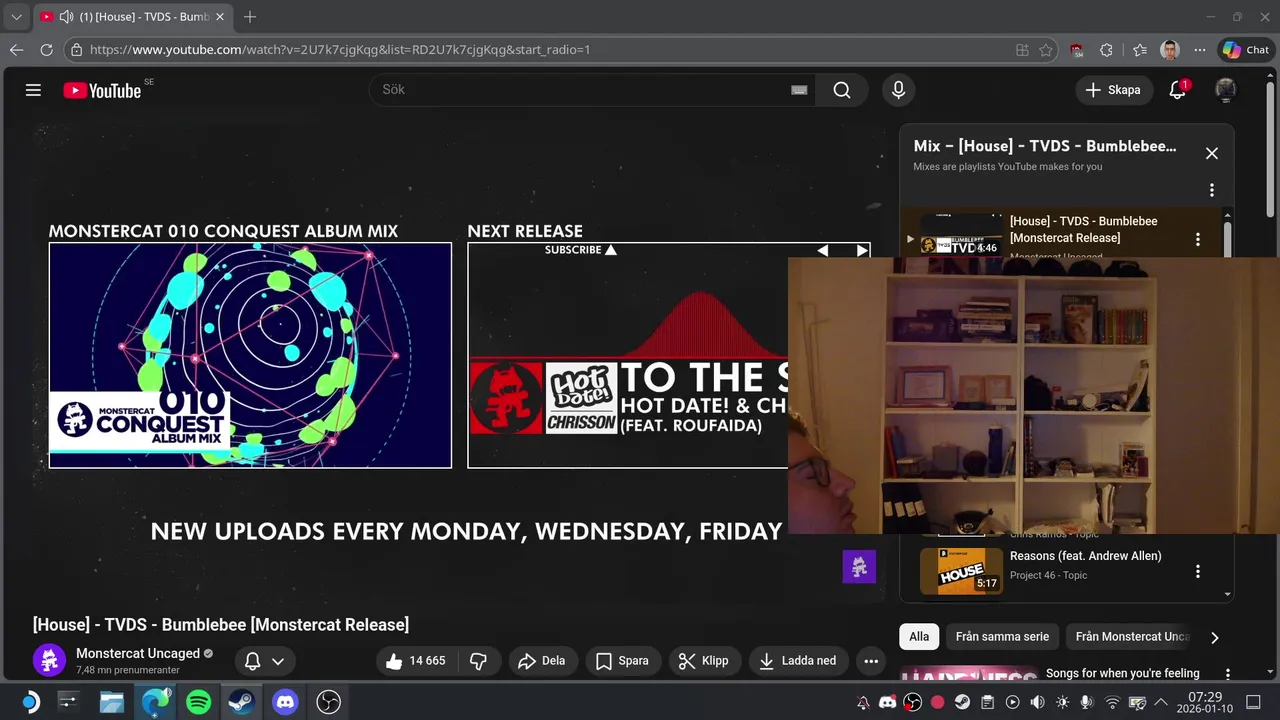1280x720 pixels.
Task: Open options for Bumblebee playlist item
Action: (1197, 240)
